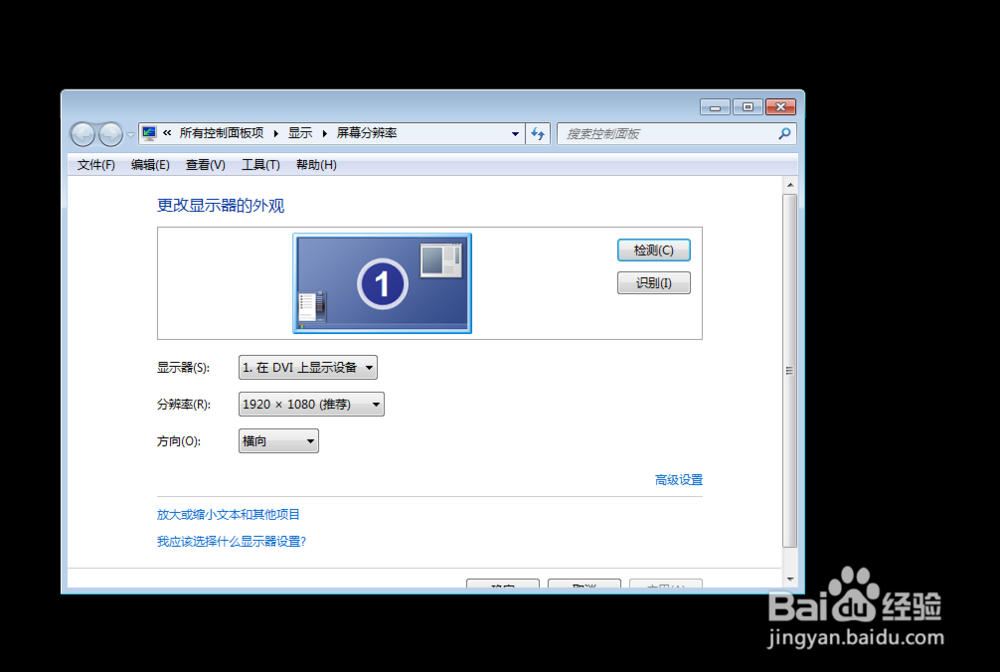Go to 所有控制面板项 breadcrumb
This screenshot has width=1000, height=672.
tap(221, 133)
